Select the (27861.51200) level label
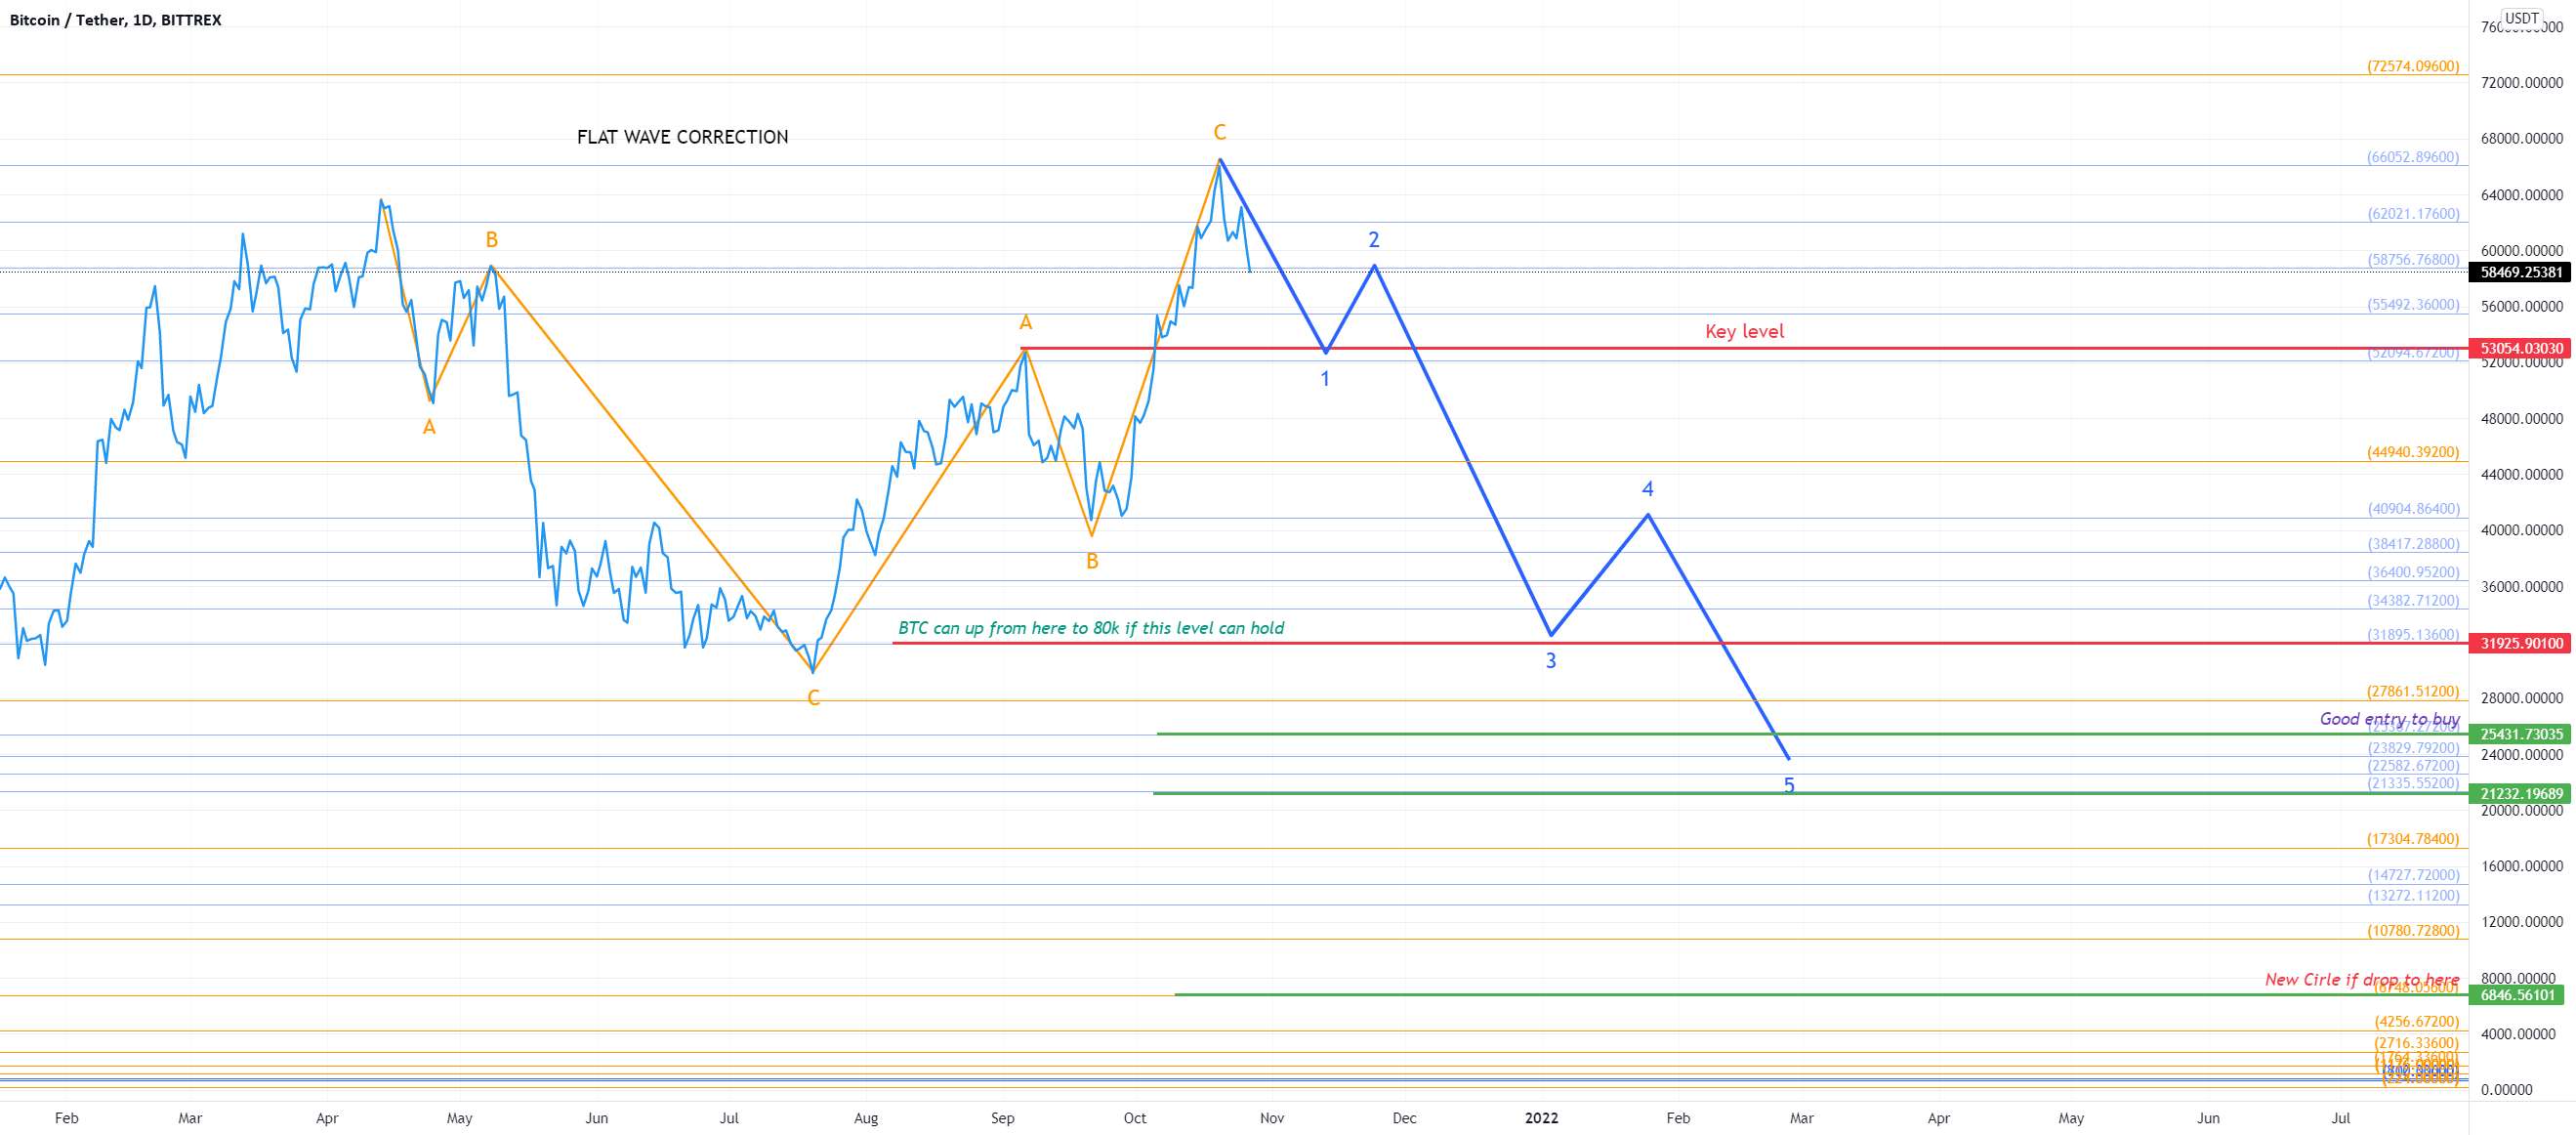This screenshot has width=2576, height=1135. tap(2413, 691)
